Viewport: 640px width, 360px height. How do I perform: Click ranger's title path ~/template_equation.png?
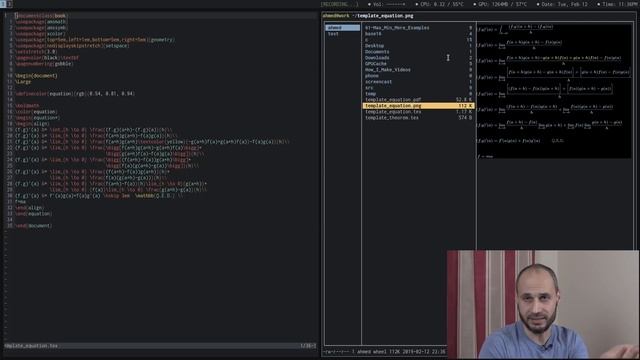pyautogui.click(x=382, y=16)
